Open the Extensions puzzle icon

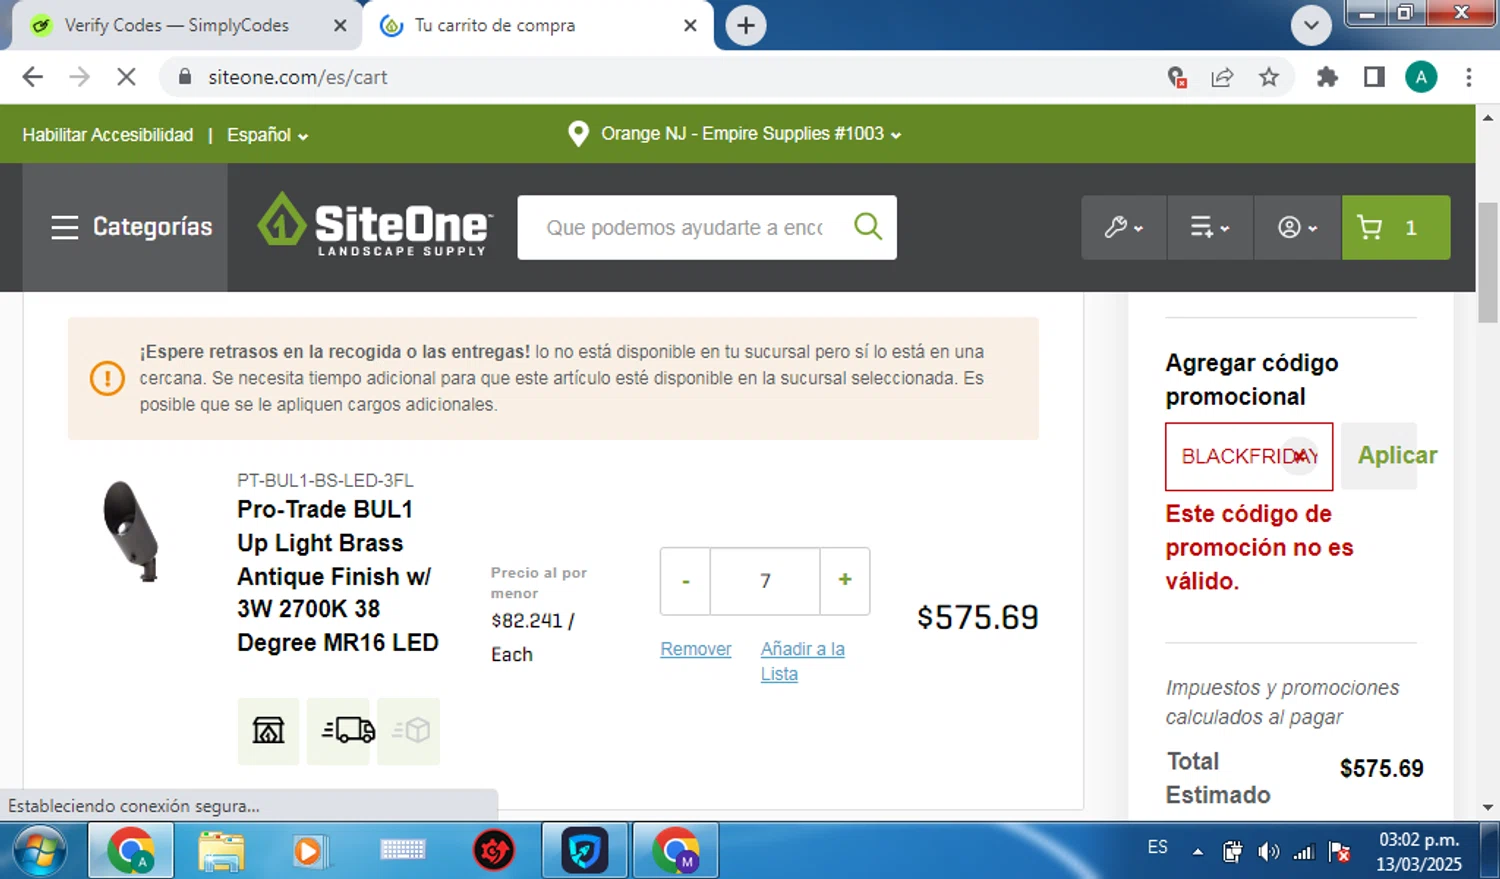1327,77
